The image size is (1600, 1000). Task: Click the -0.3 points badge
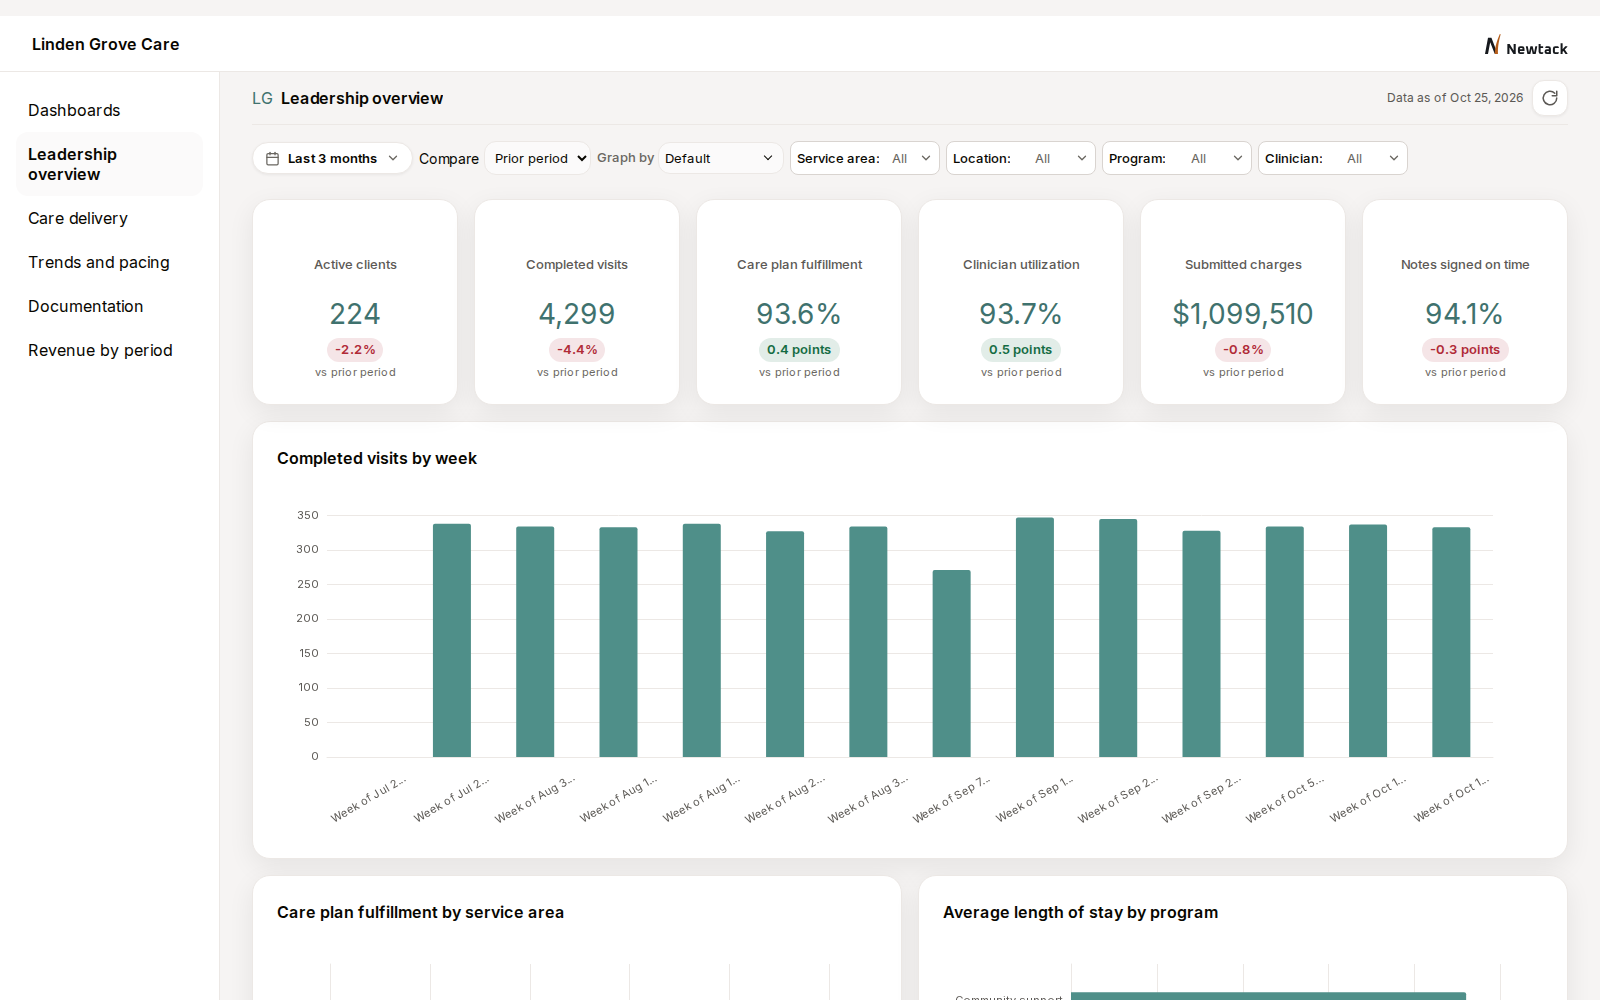click(x=1465, y=350)
